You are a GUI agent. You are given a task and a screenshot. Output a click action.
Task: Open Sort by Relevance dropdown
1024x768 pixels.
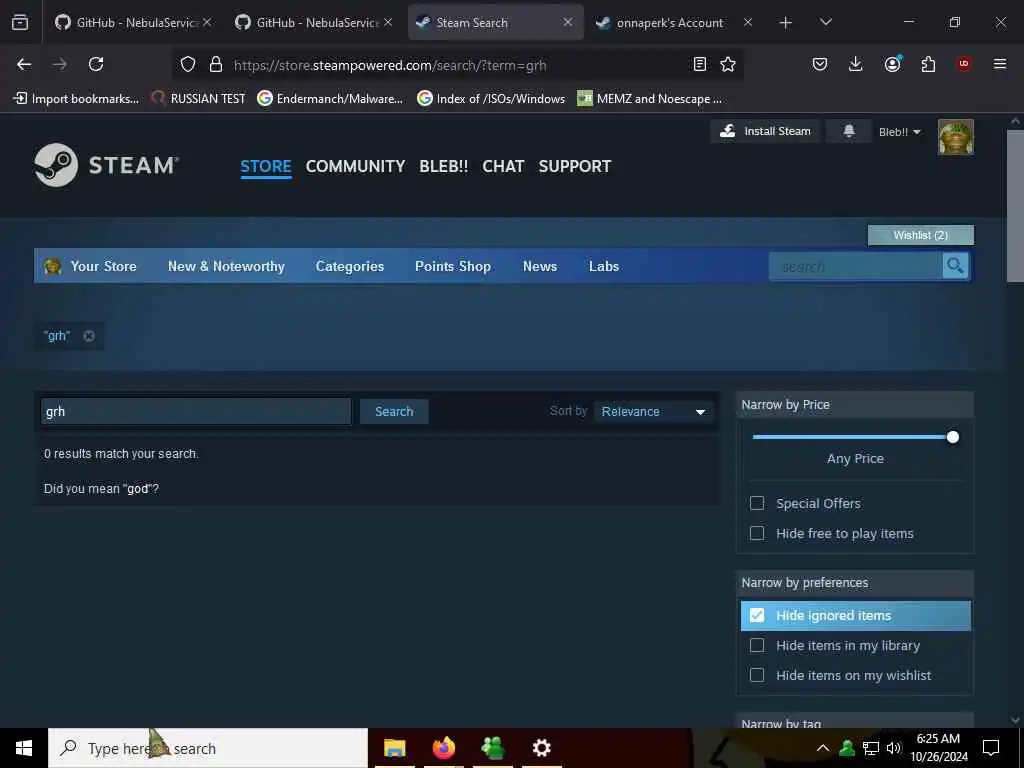(x=653, y=411)
